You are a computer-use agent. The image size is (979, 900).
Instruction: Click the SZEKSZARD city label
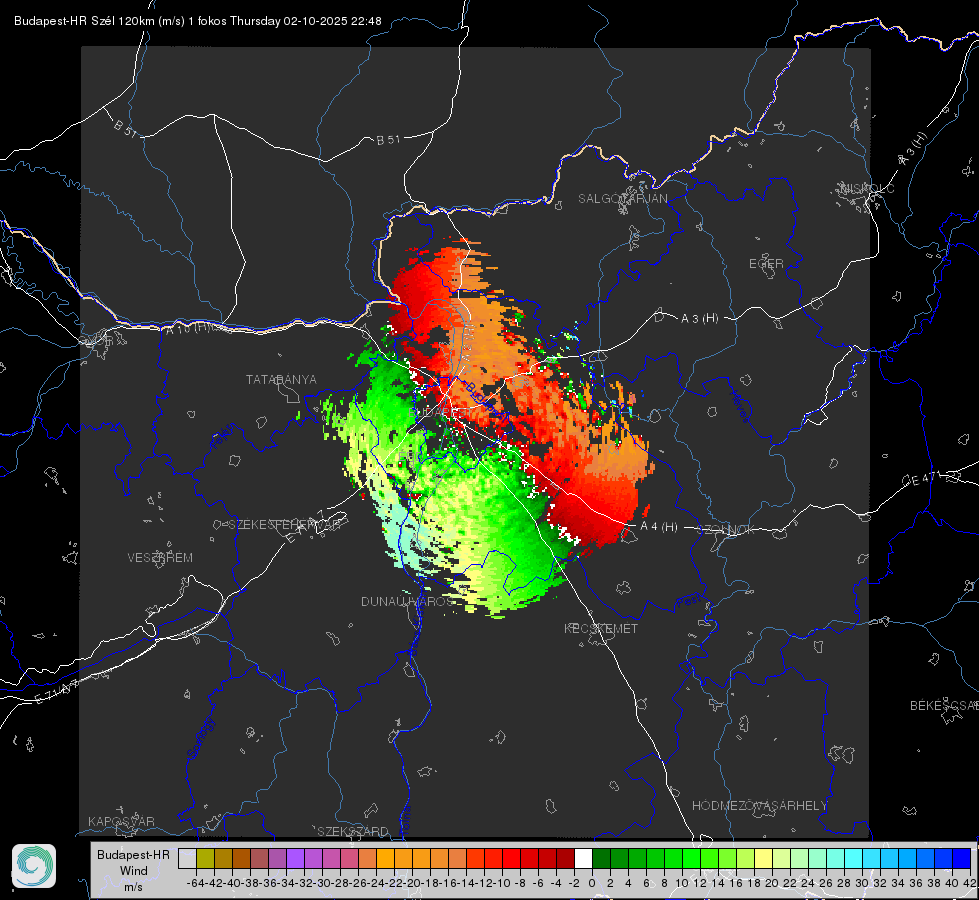pos(353,831)
